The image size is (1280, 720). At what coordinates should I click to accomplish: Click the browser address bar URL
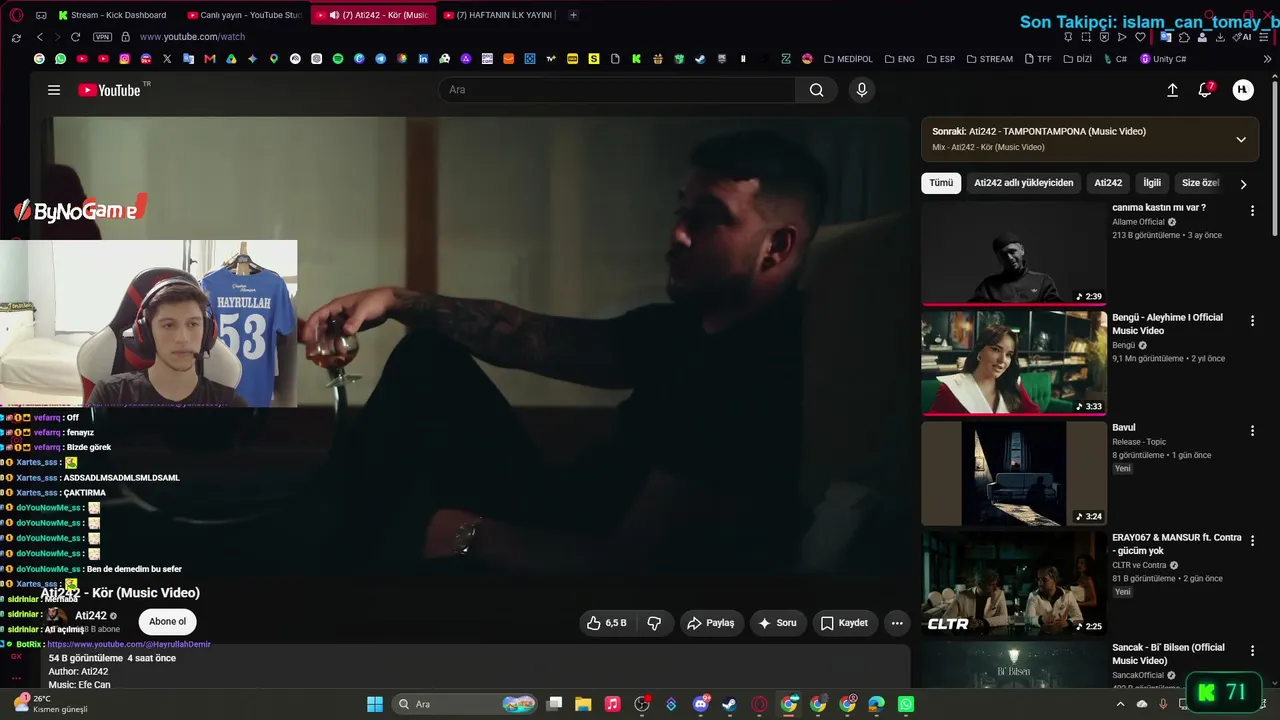pyautogui.click(x=192, y=37)
